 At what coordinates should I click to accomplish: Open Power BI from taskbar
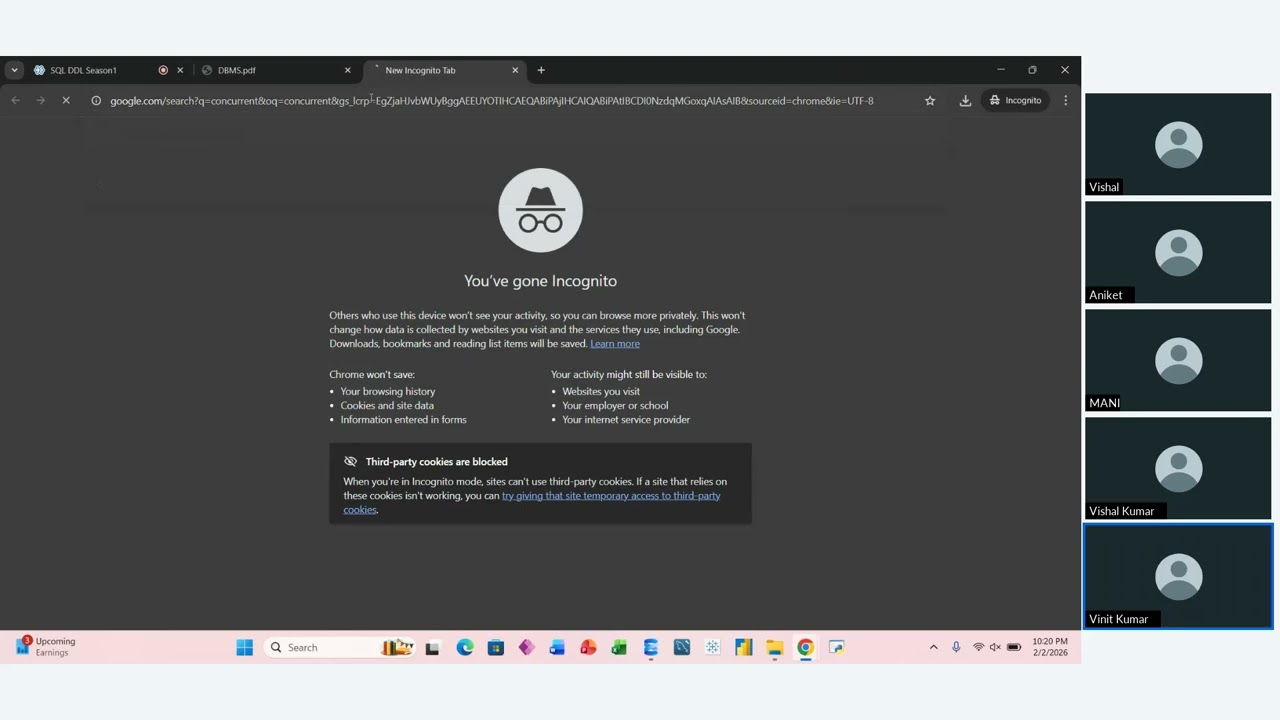(743, 647)
